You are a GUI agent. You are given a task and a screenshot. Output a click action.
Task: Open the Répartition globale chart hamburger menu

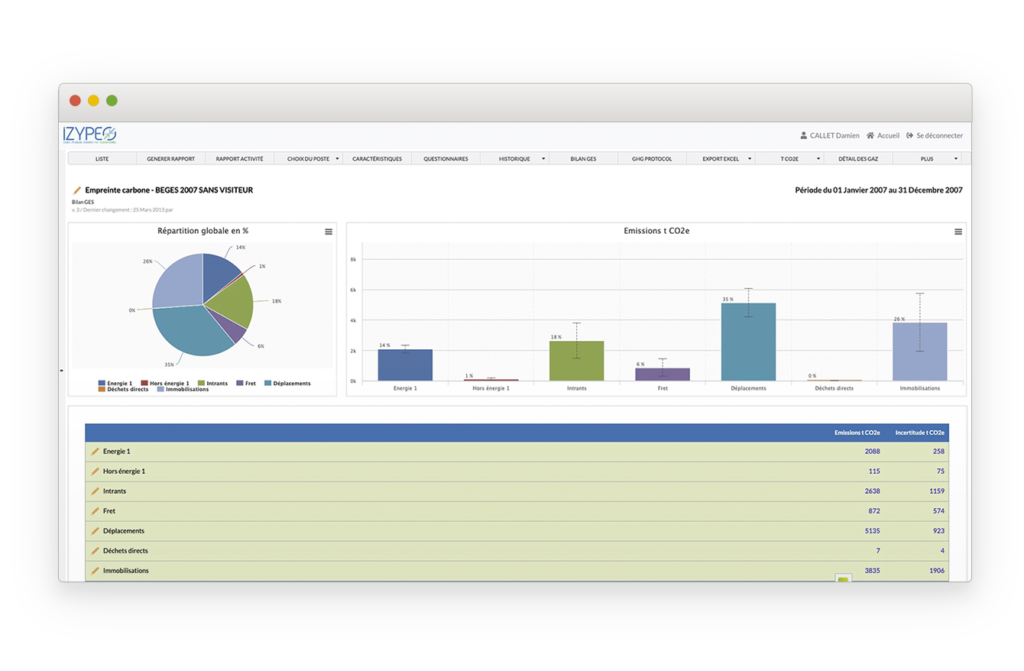coord(328,232)
